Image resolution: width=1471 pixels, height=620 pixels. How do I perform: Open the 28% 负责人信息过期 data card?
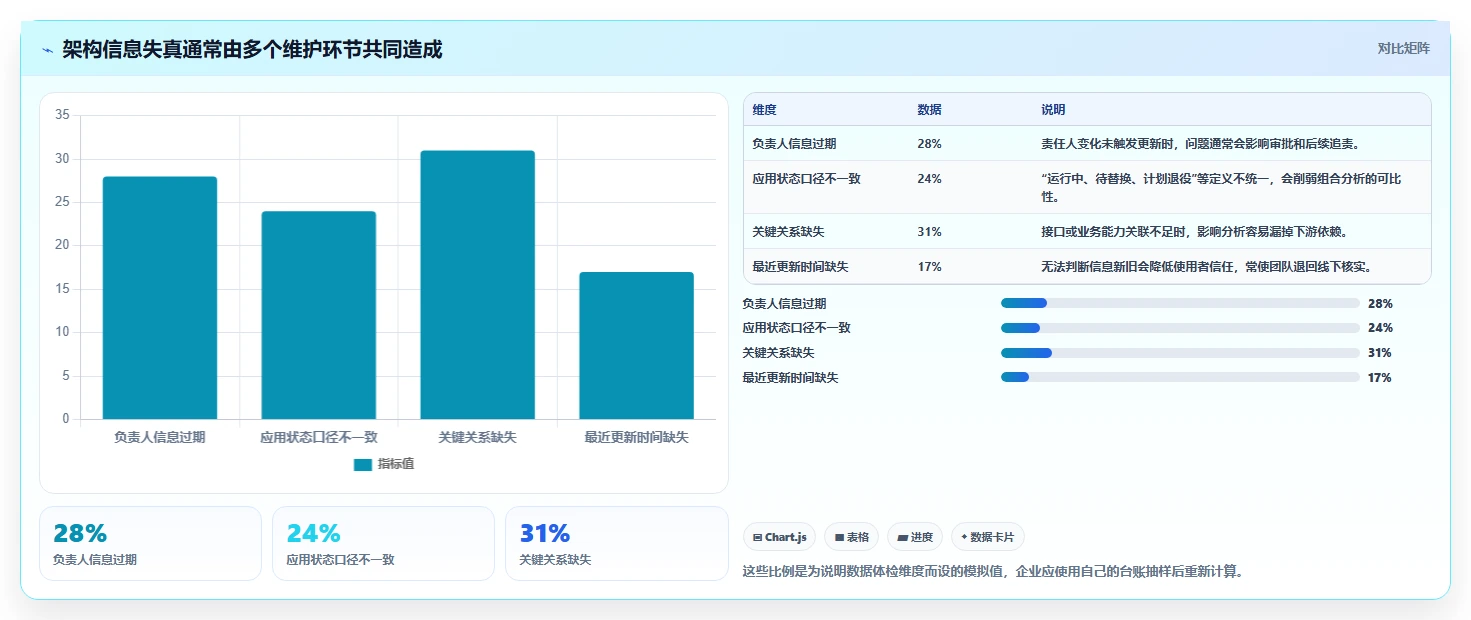pos(150,543)
